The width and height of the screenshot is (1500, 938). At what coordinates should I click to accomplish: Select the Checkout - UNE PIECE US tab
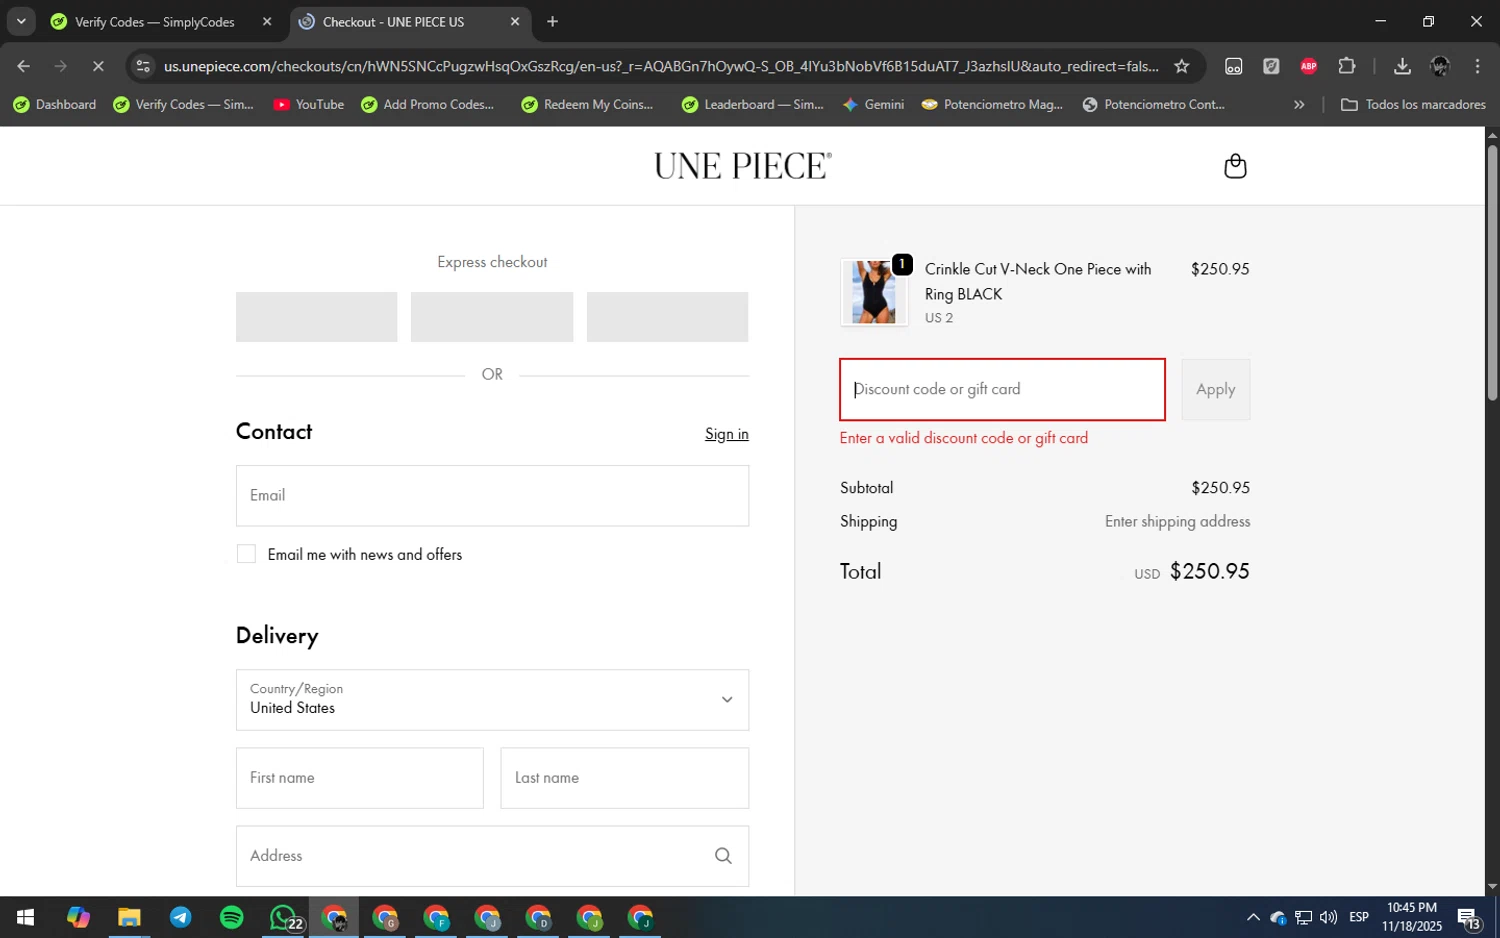(393, 21)
